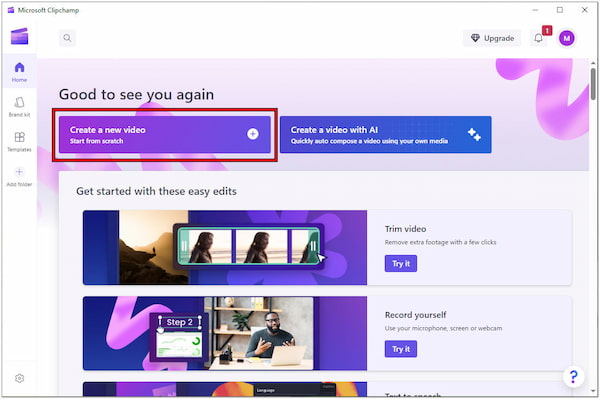Click the scrollbar down arrow
Viewport: 600px width, 399px height.
coord(593,391)
